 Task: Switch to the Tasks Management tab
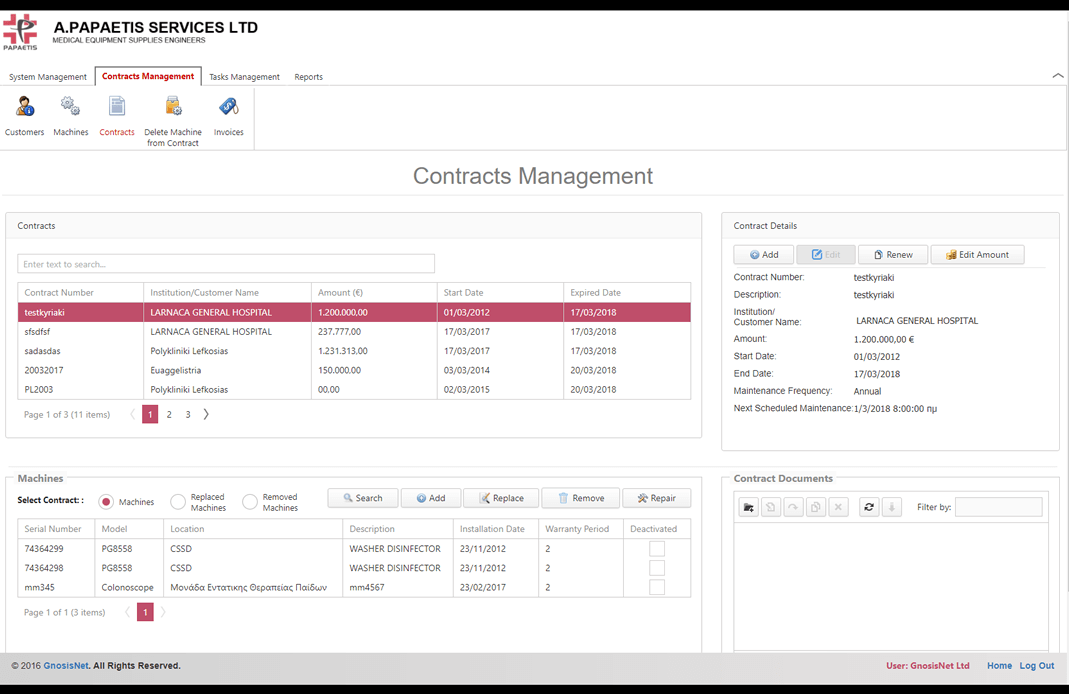click(x=244, y=77)
